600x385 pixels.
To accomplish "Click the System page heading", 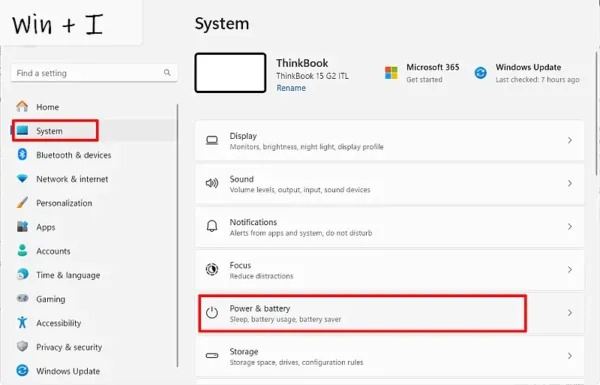I will click(x=222, y=24).
